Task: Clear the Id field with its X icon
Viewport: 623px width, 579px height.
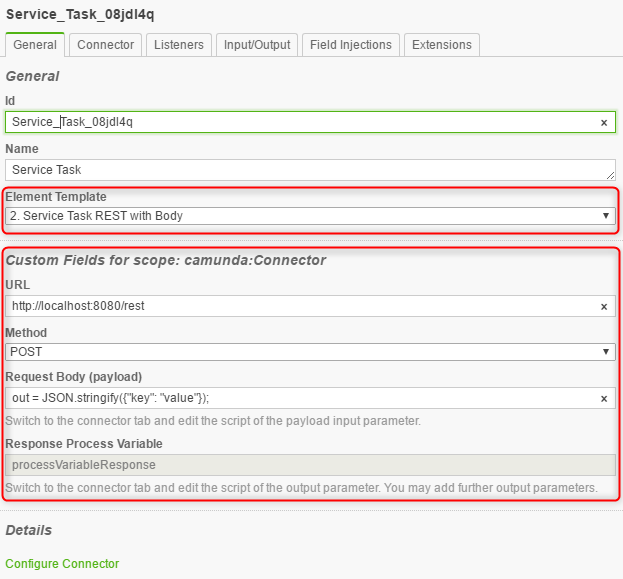Action: pyautogui.click(x=603, y=123)
